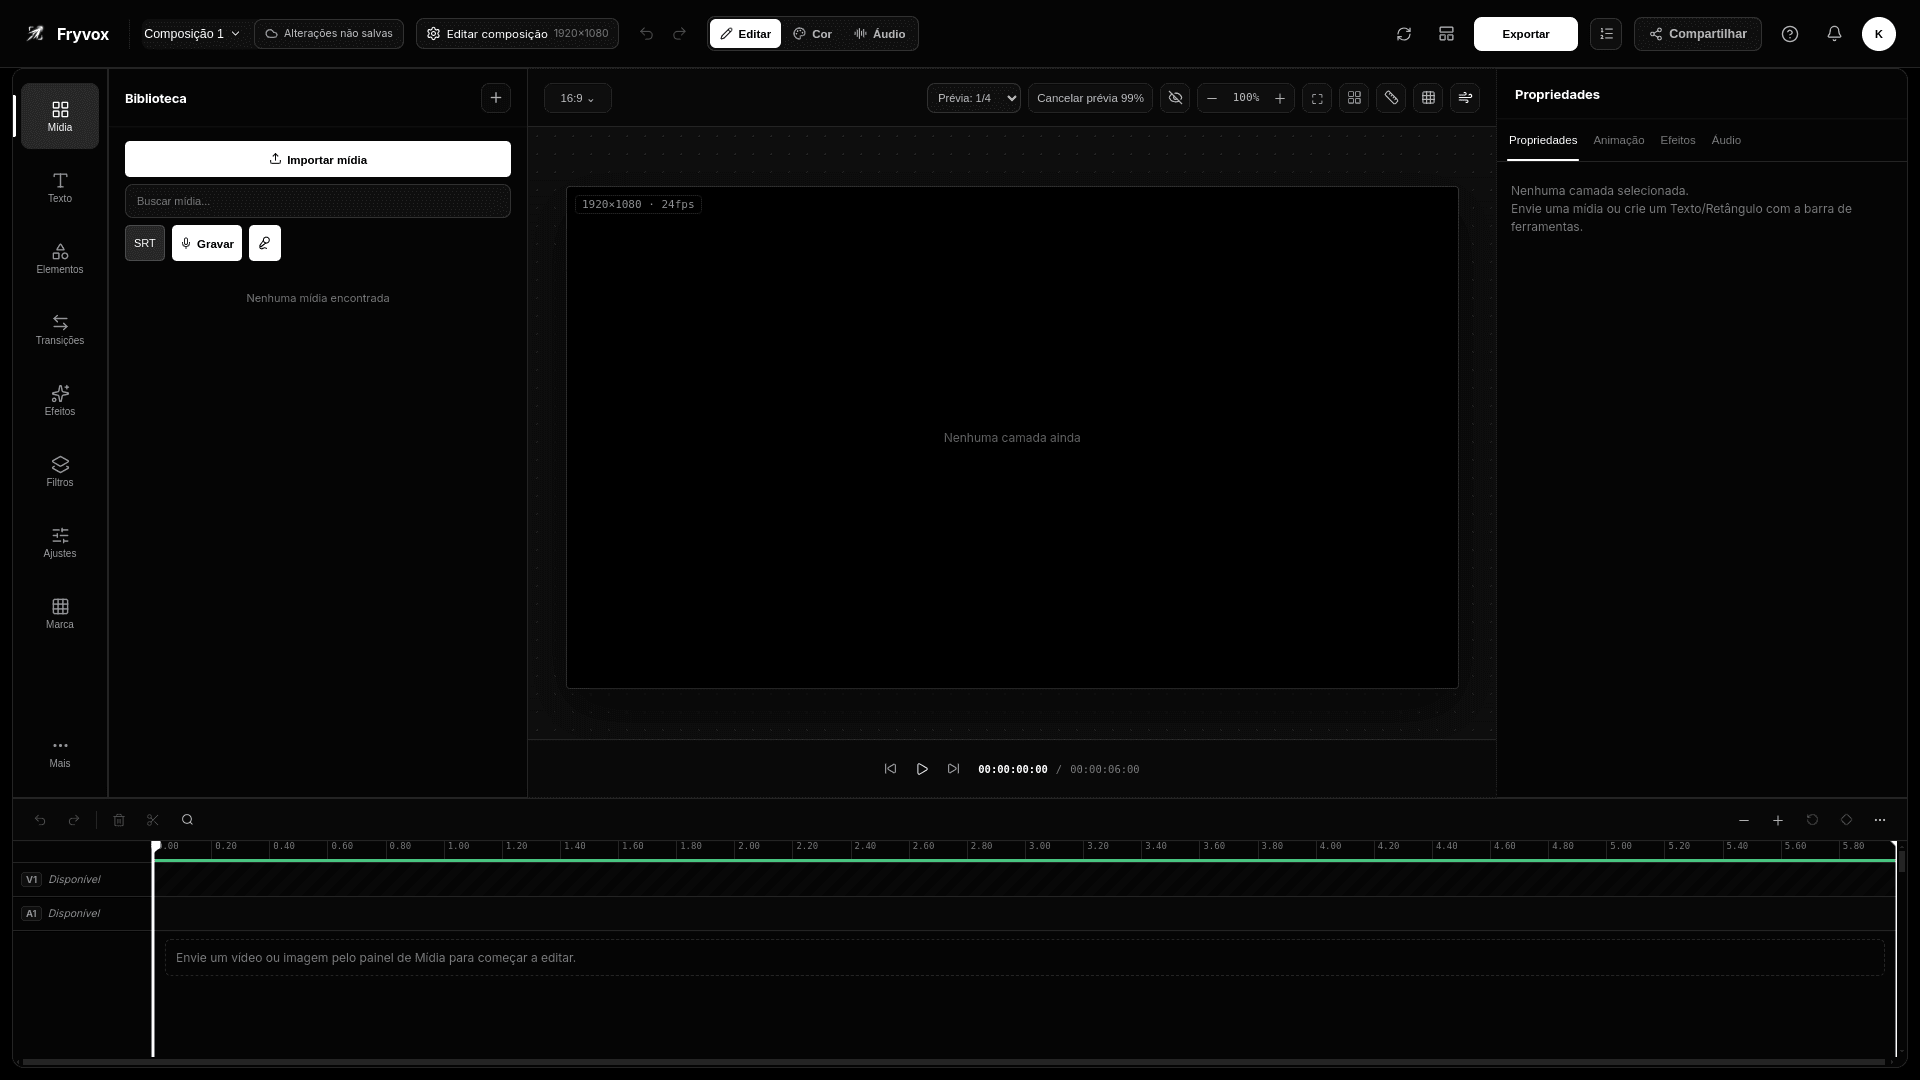Image resolution: width=1920 pixels, height=1080 pixels.
Task: Open the Texto tool panel
Action: click(60, 187)
